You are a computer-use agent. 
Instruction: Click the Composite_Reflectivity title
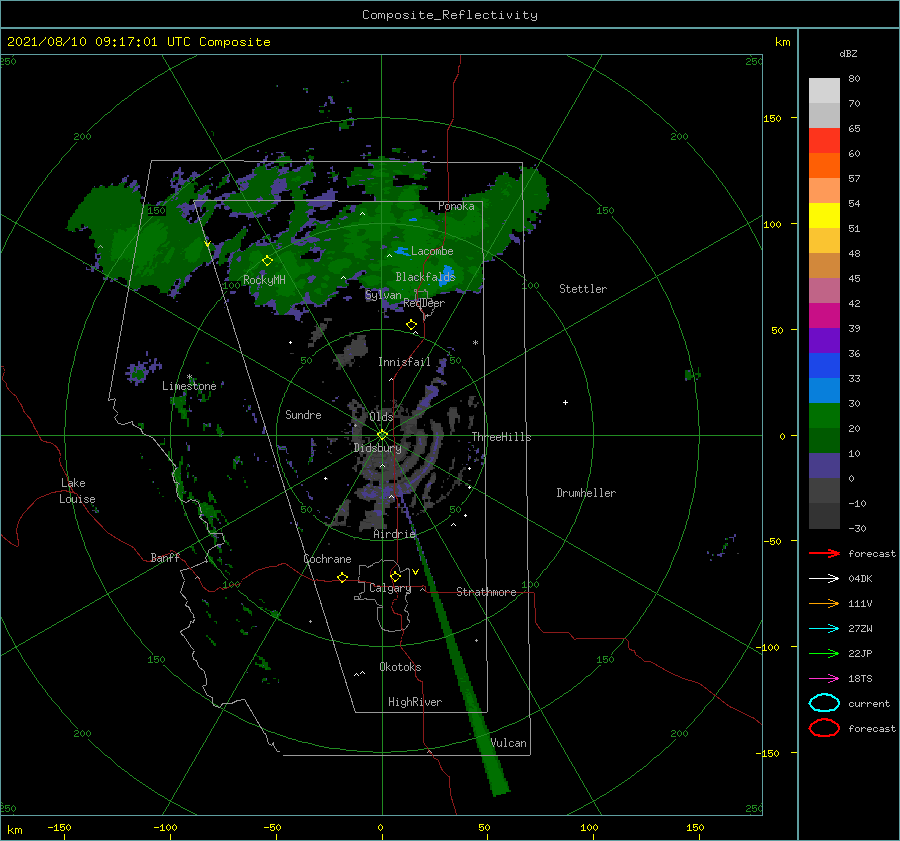[450, 15]
